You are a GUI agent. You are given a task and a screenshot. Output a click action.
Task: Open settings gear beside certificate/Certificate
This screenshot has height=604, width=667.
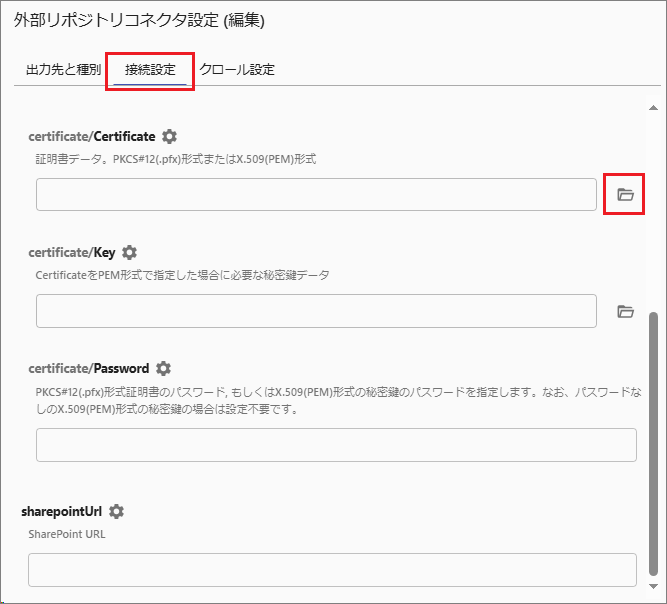[169, 136]
